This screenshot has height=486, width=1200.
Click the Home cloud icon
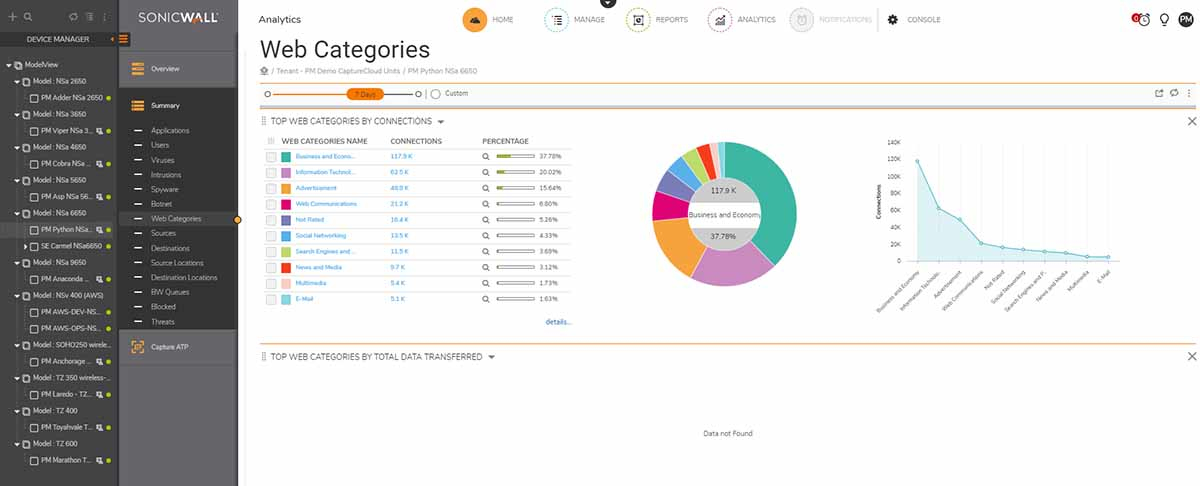pyautogui.click(x=476, y=20)
